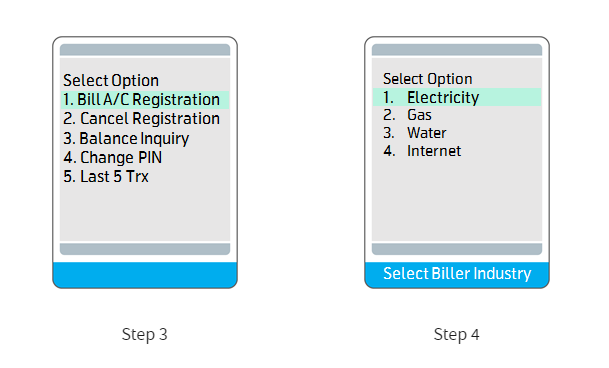The image size is (609, 368).
Task: Click the Step 3 caption
Action: click(144, 335)
